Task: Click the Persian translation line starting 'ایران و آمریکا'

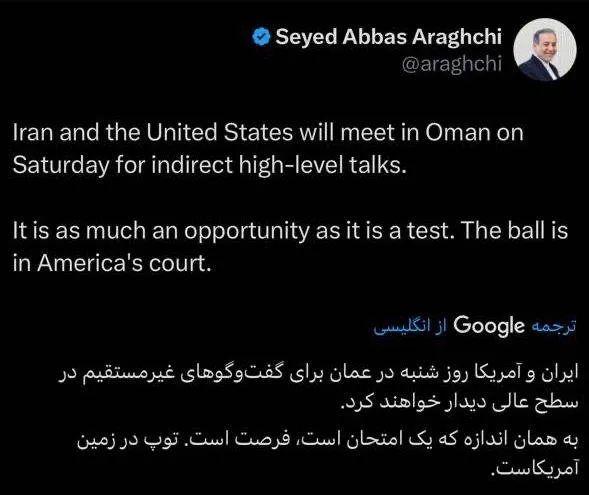Action: pos(318,374)
